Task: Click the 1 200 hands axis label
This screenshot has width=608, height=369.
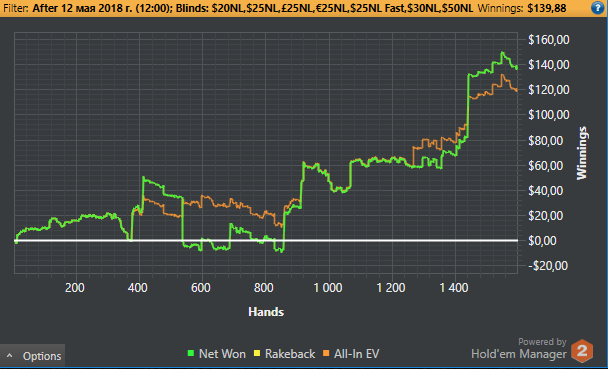Action: 391,288
